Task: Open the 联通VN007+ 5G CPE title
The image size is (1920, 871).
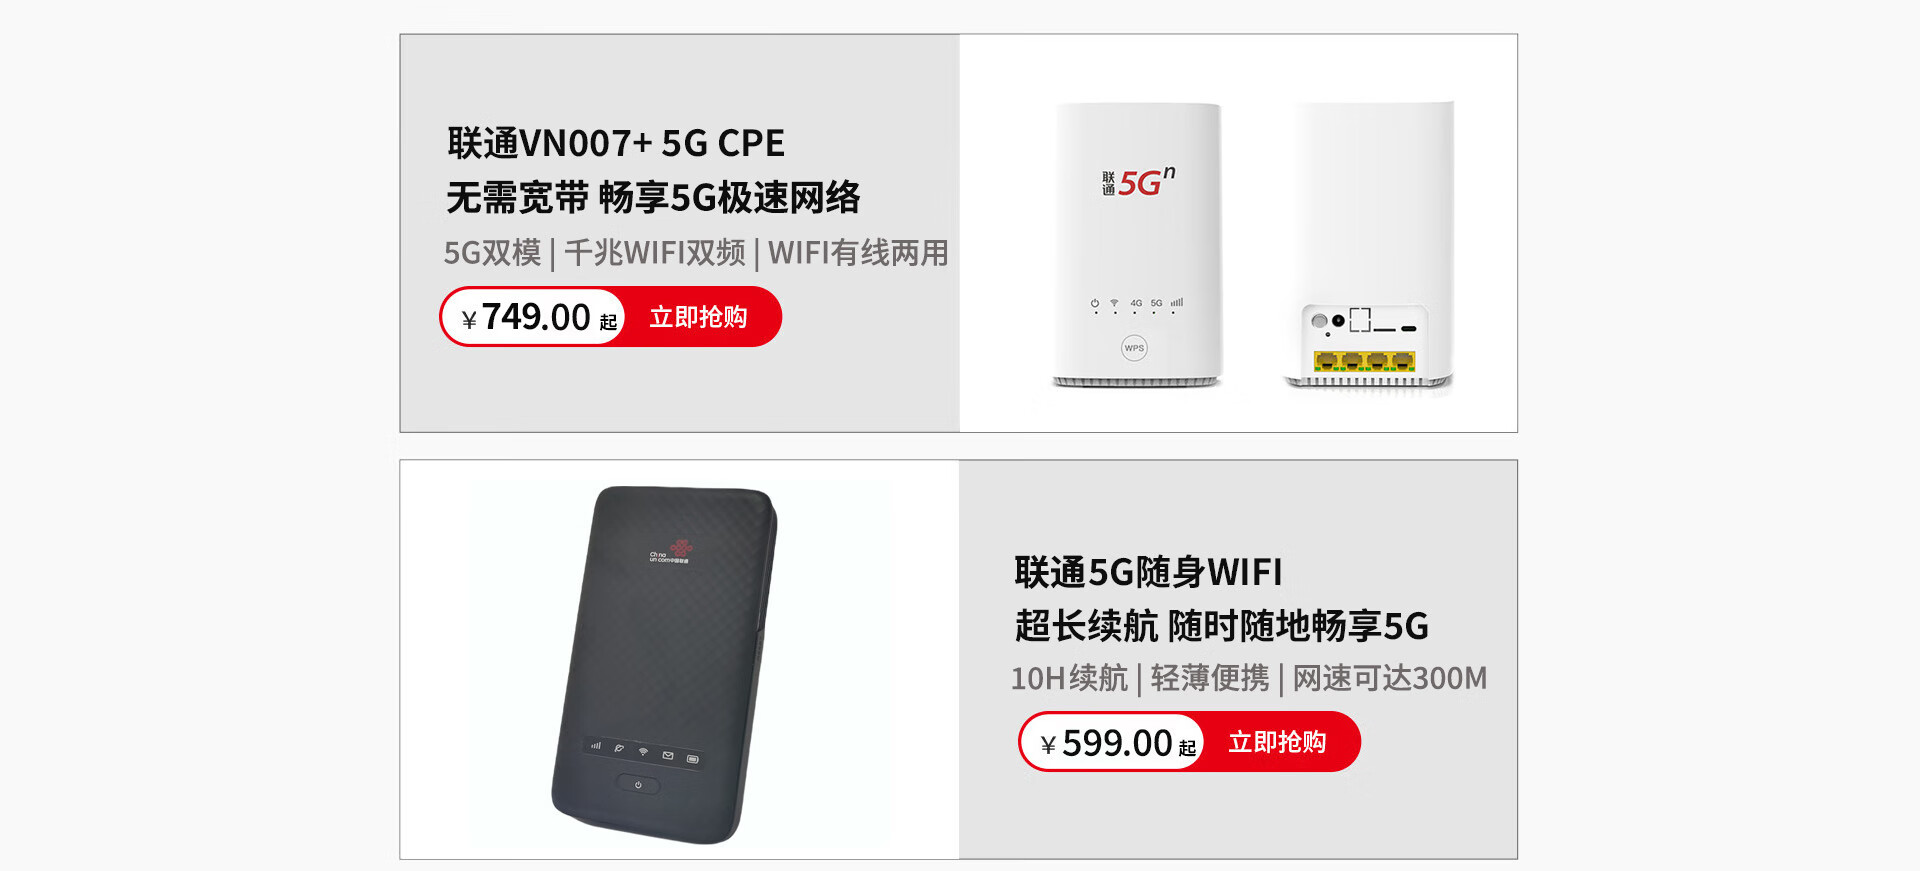Action: point(616,143)
